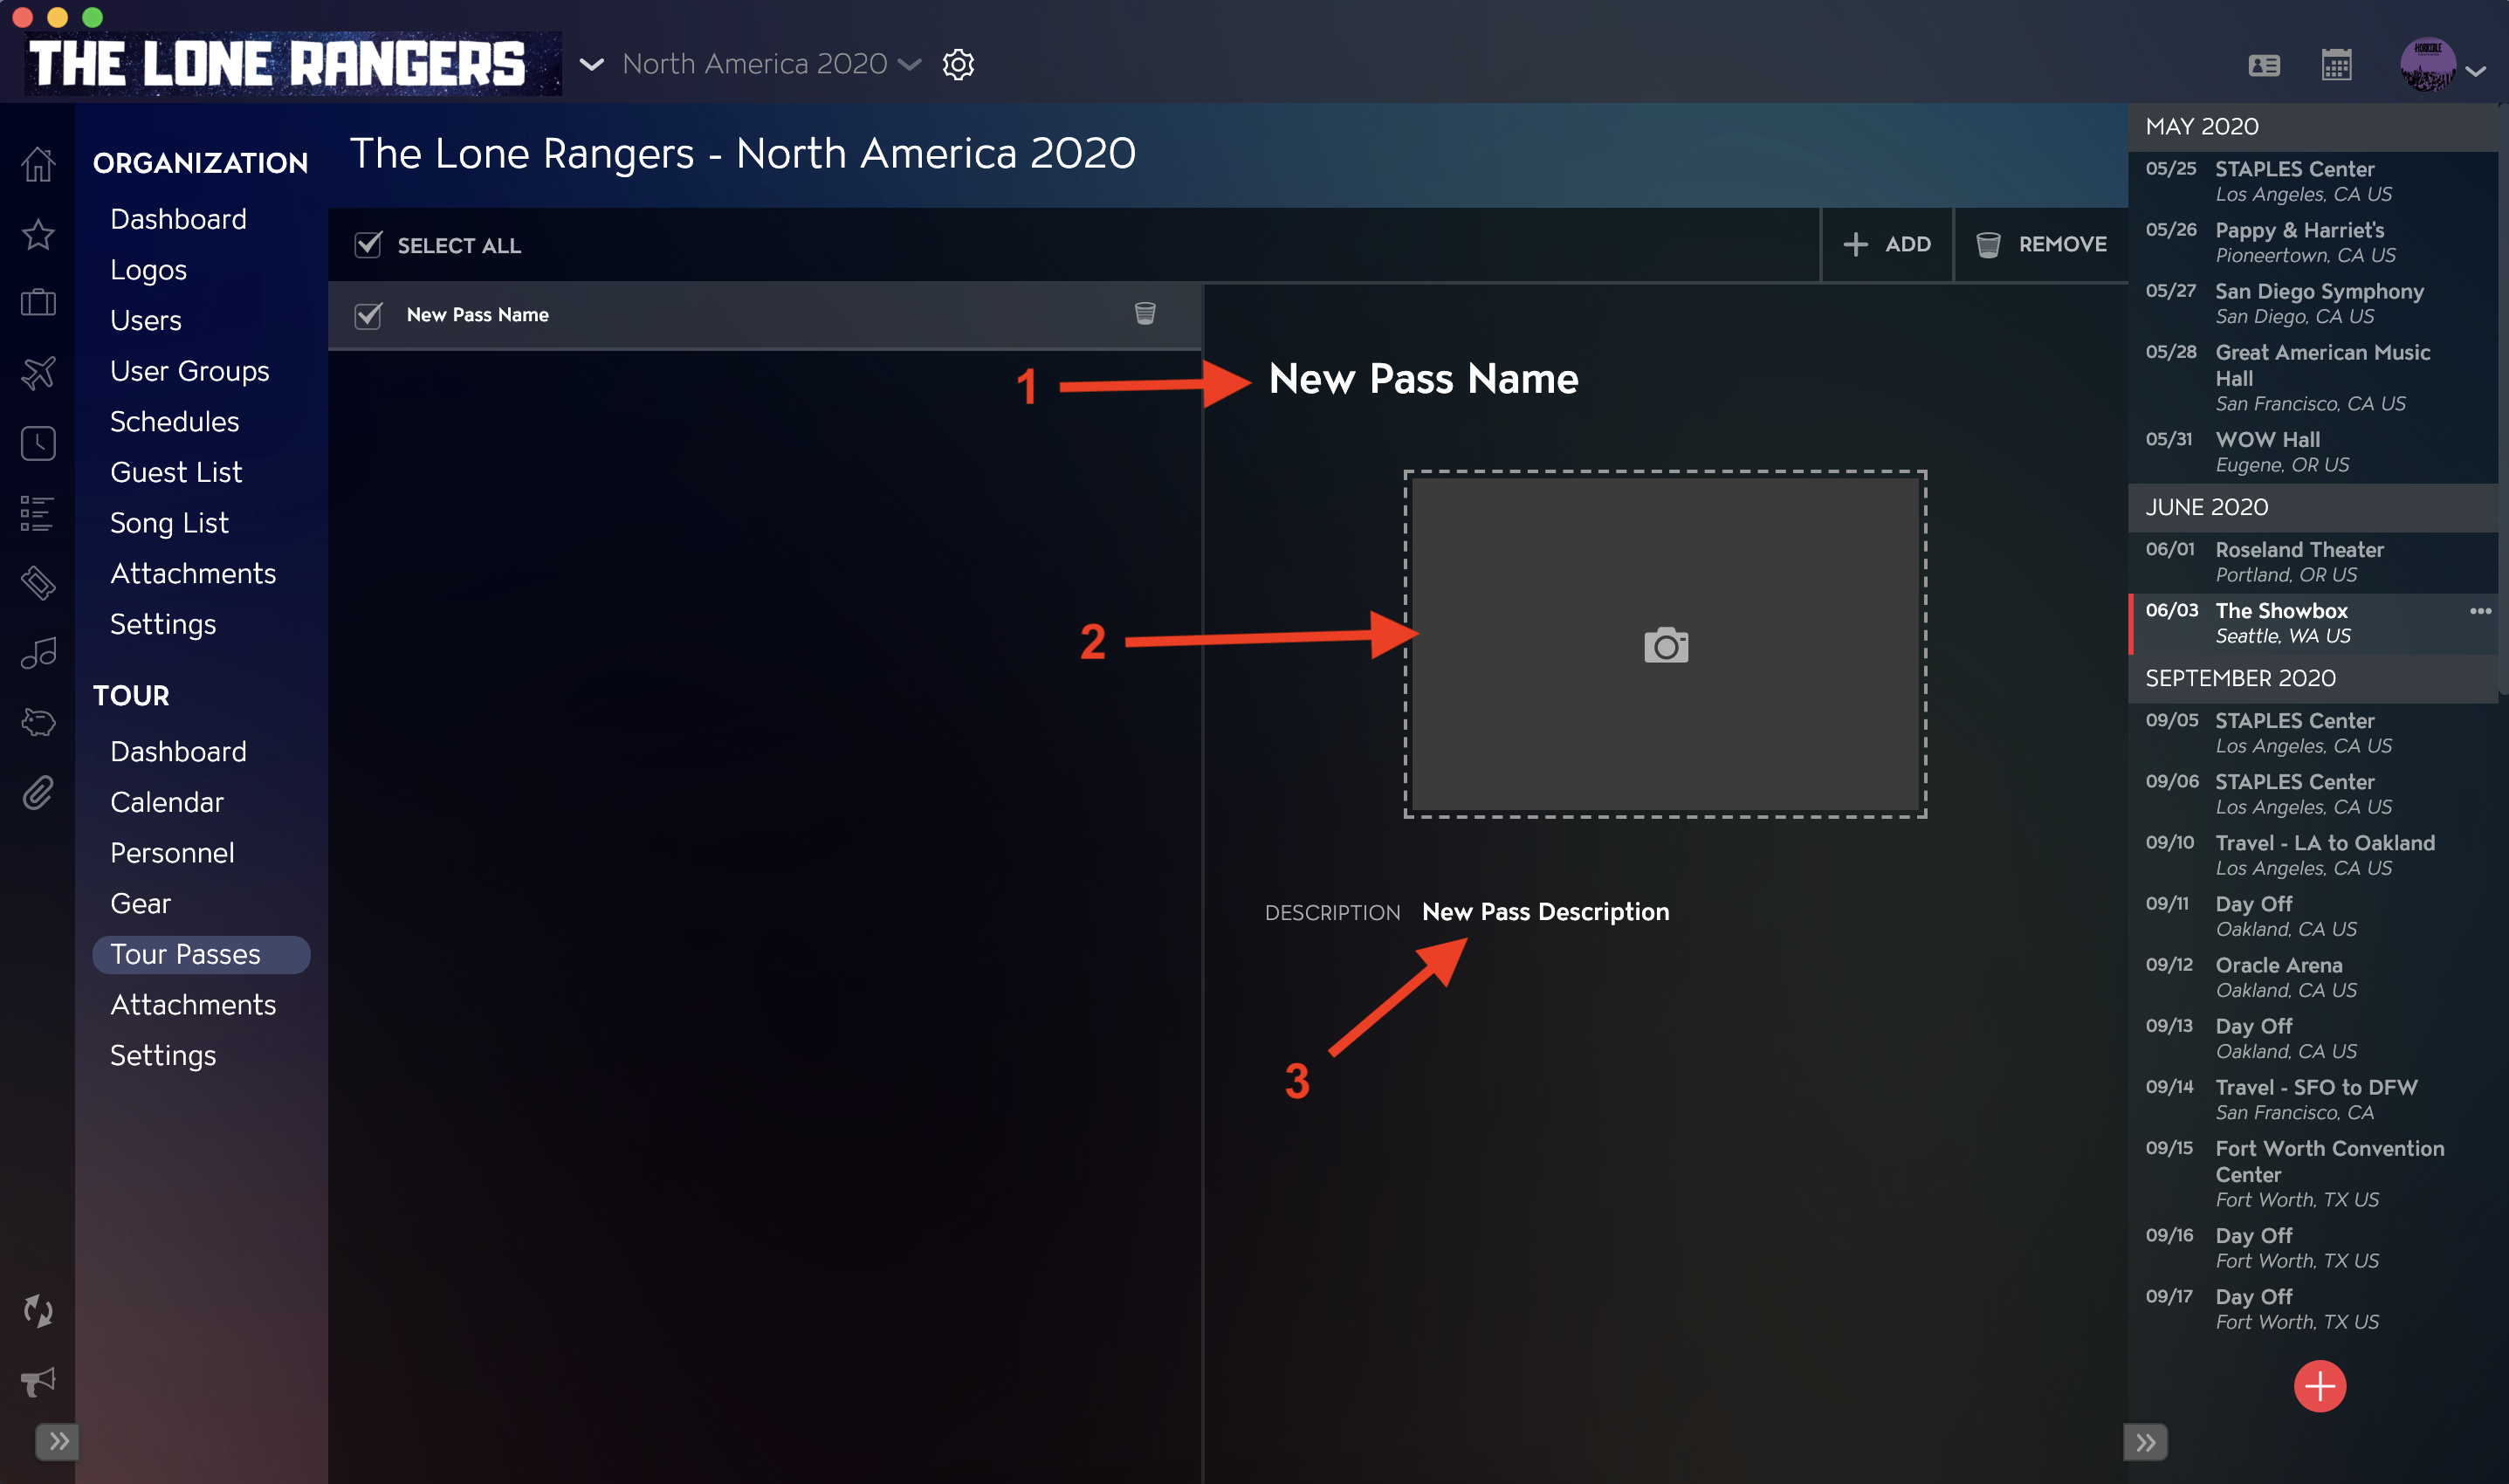Click the Gear menu item in Tour
The image size is (2509, 1484).
point(141,903)
